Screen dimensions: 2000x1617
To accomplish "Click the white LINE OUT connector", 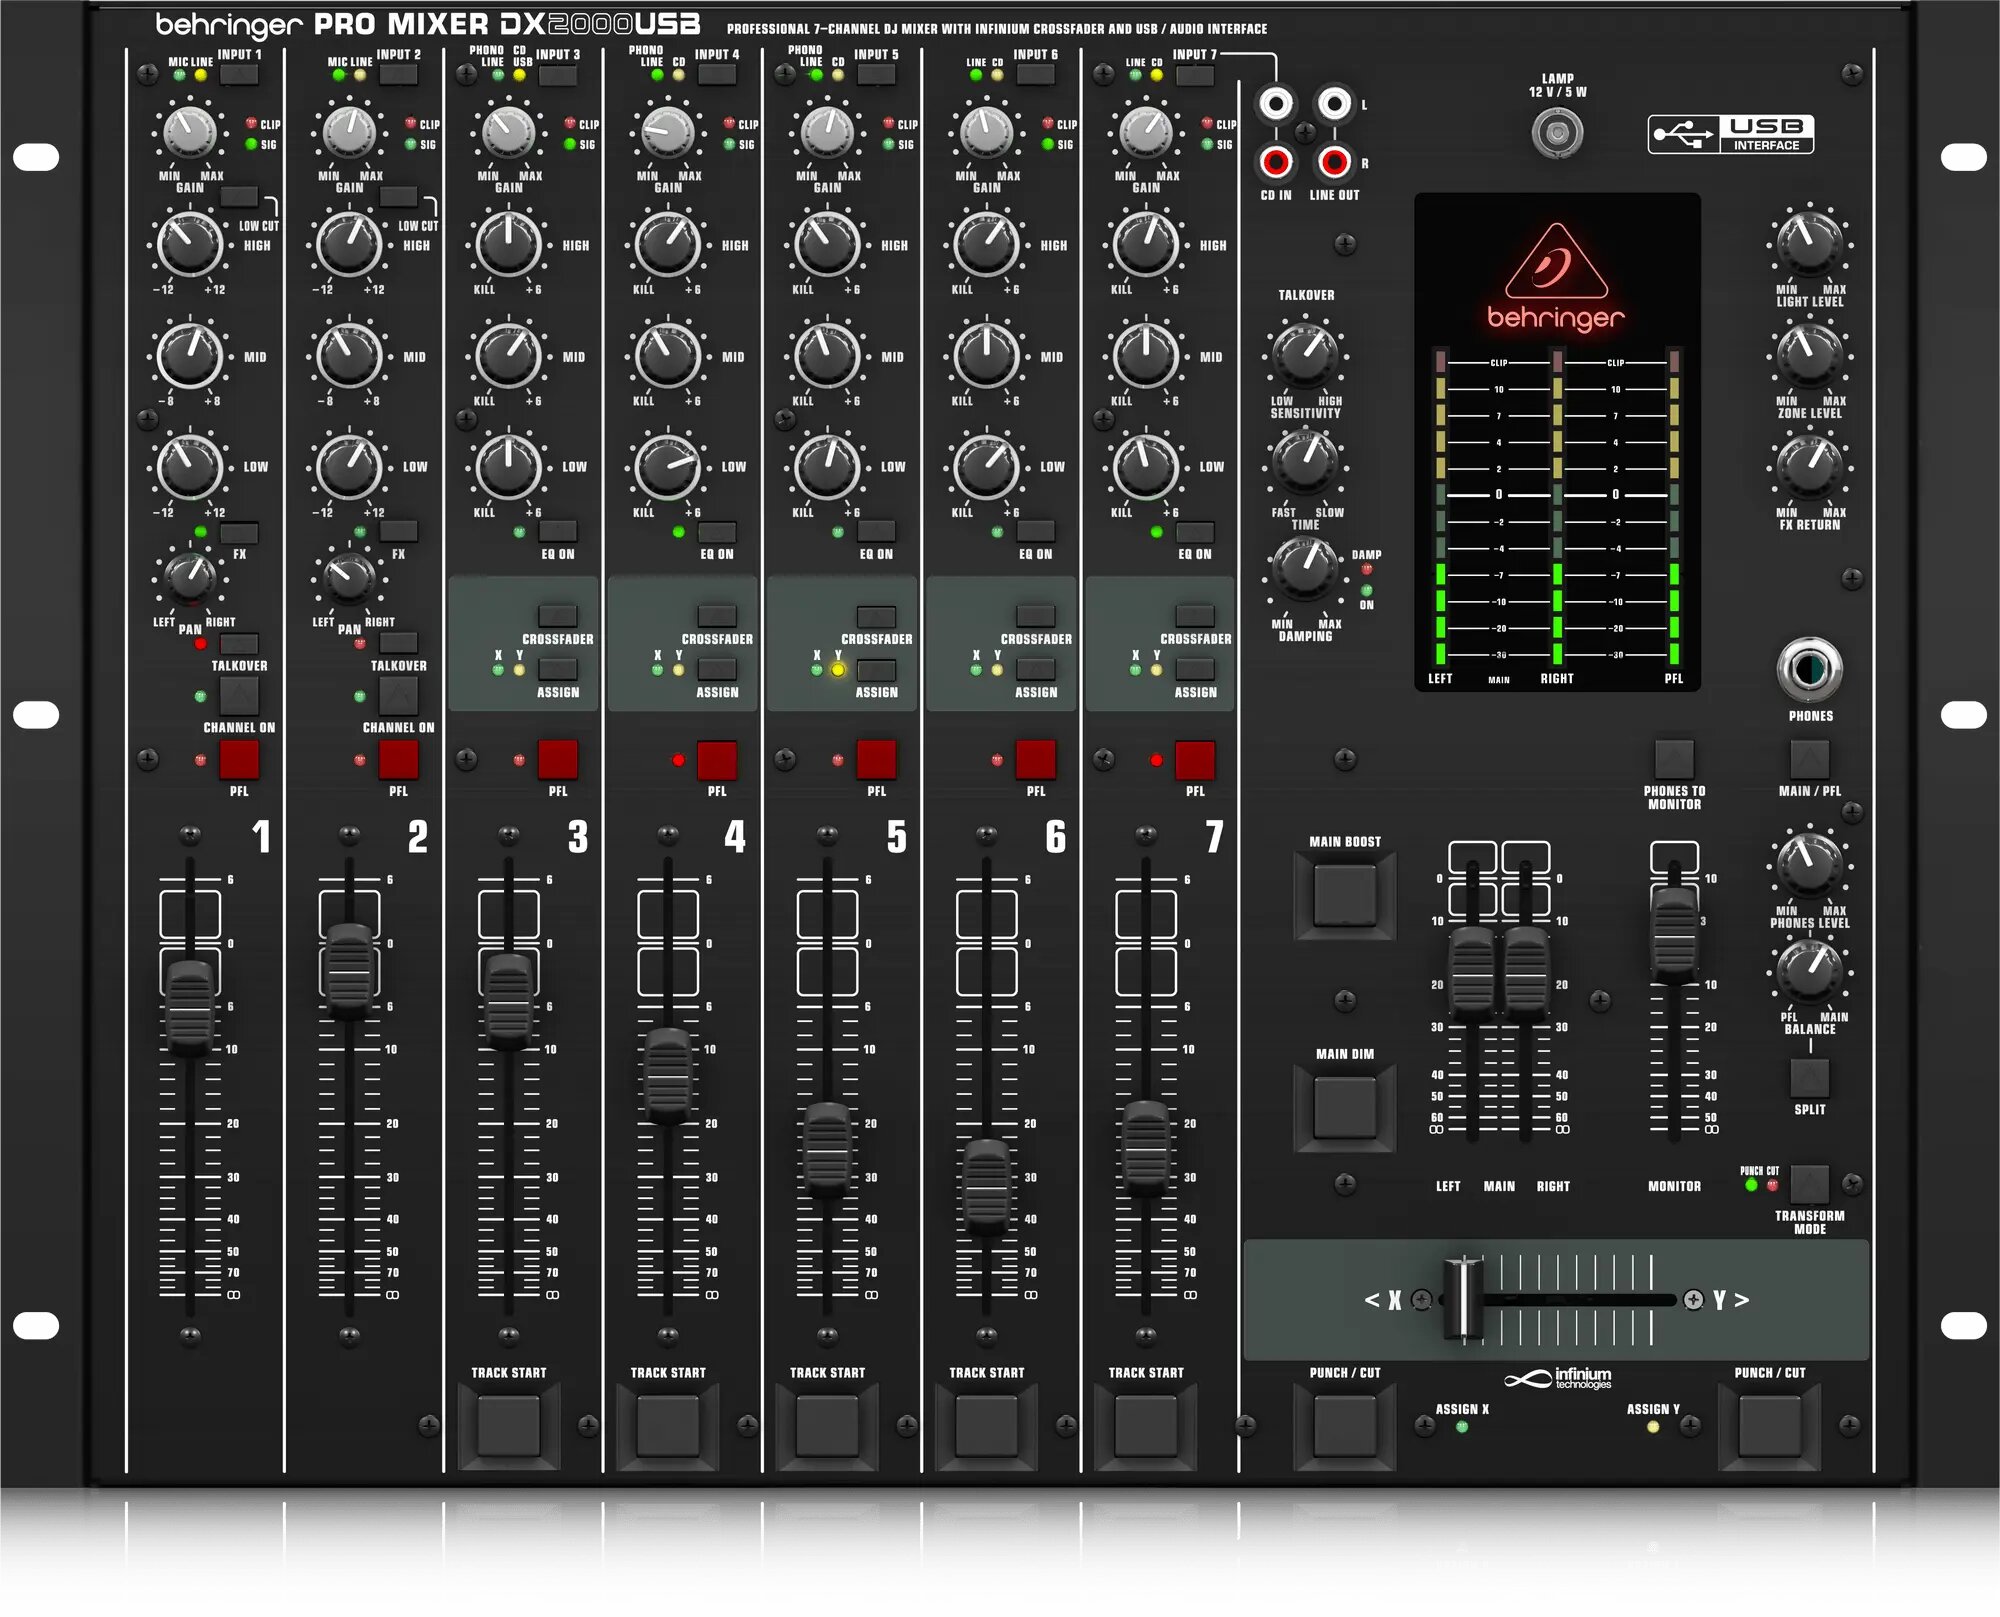I will (1333, 104).
